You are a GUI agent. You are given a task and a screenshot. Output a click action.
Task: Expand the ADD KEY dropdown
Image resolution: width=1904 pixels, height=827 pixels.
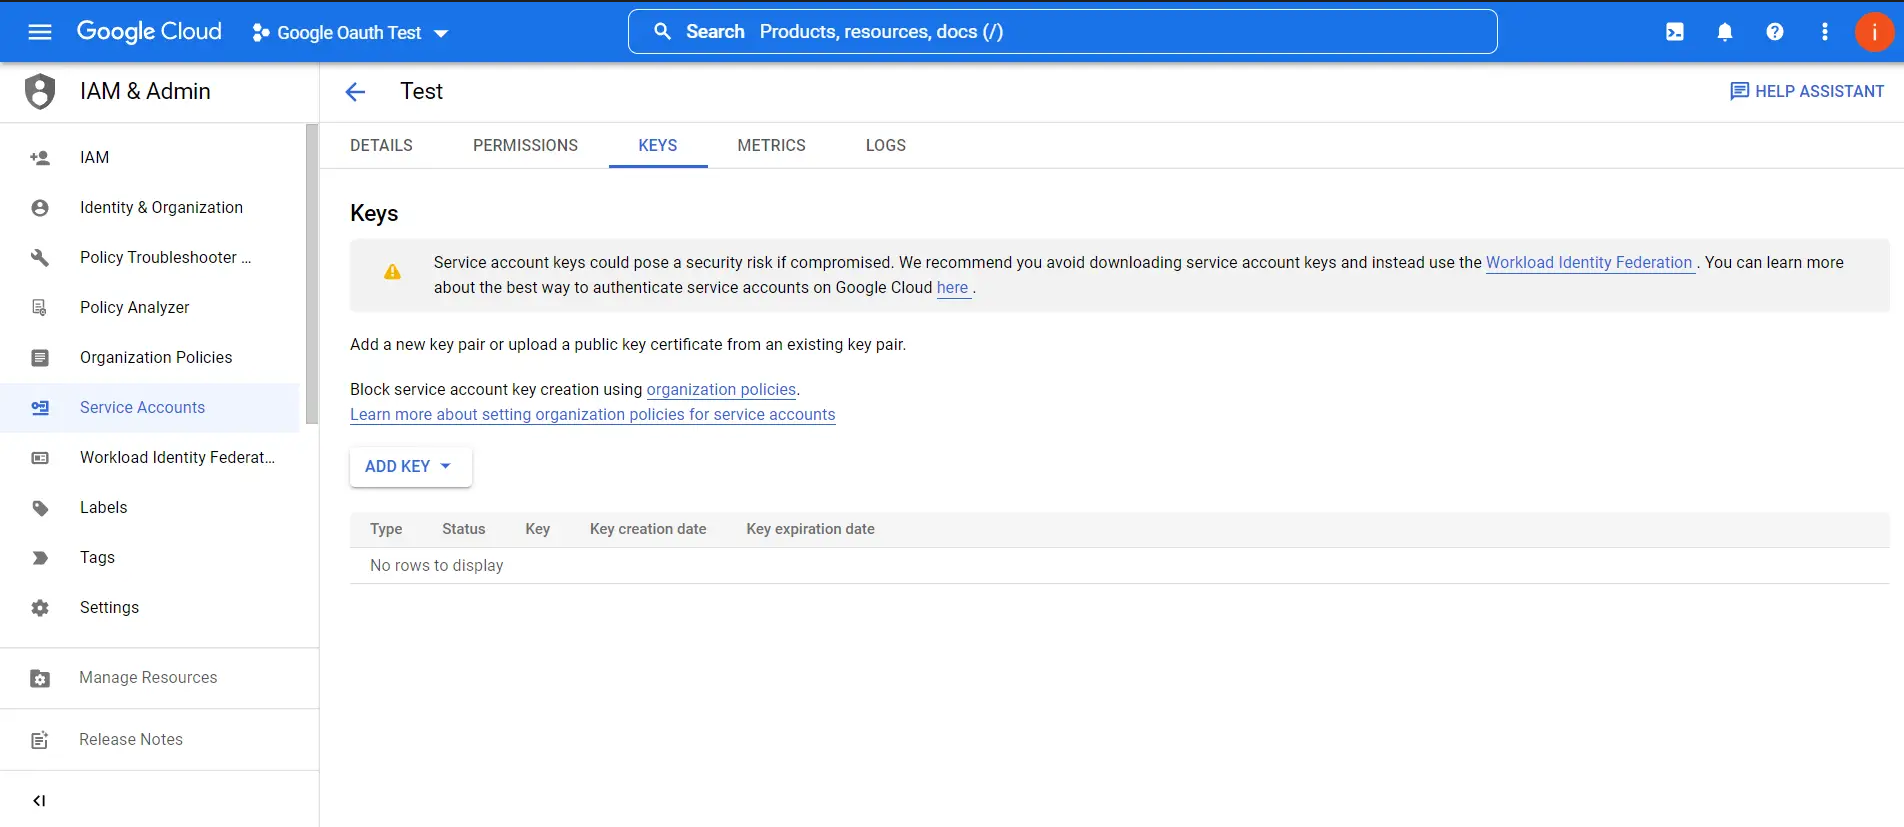(410, 467)
